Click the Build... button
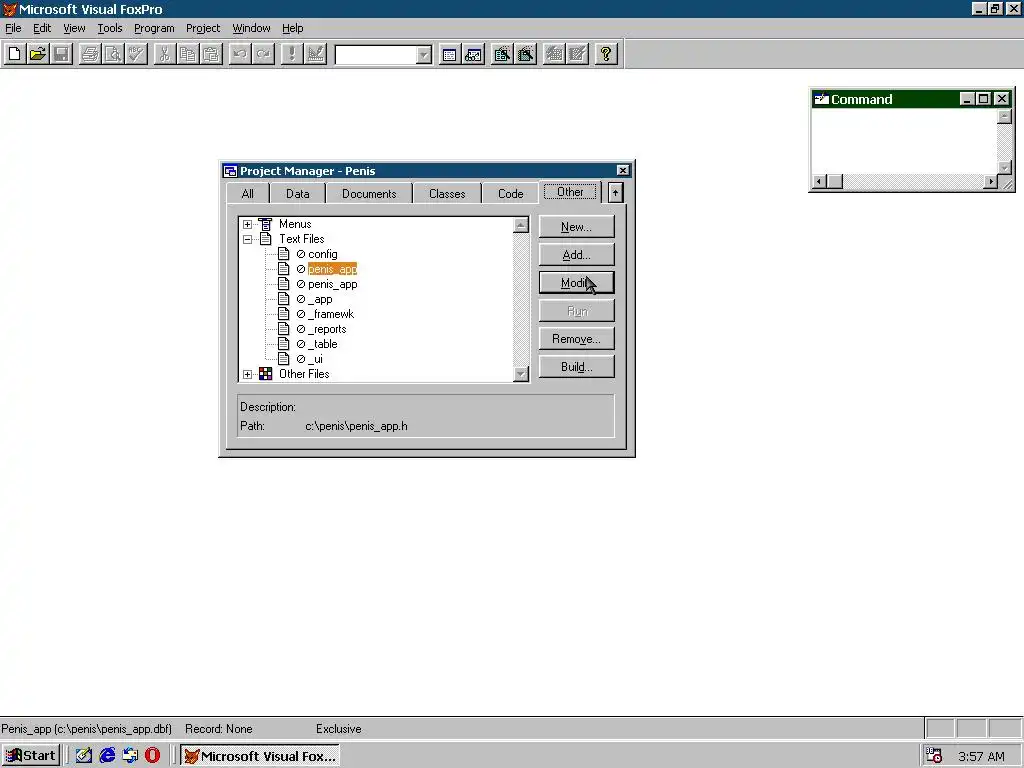Image resolution: width=1024 pixels, height=768 pixels. [577, 367]
